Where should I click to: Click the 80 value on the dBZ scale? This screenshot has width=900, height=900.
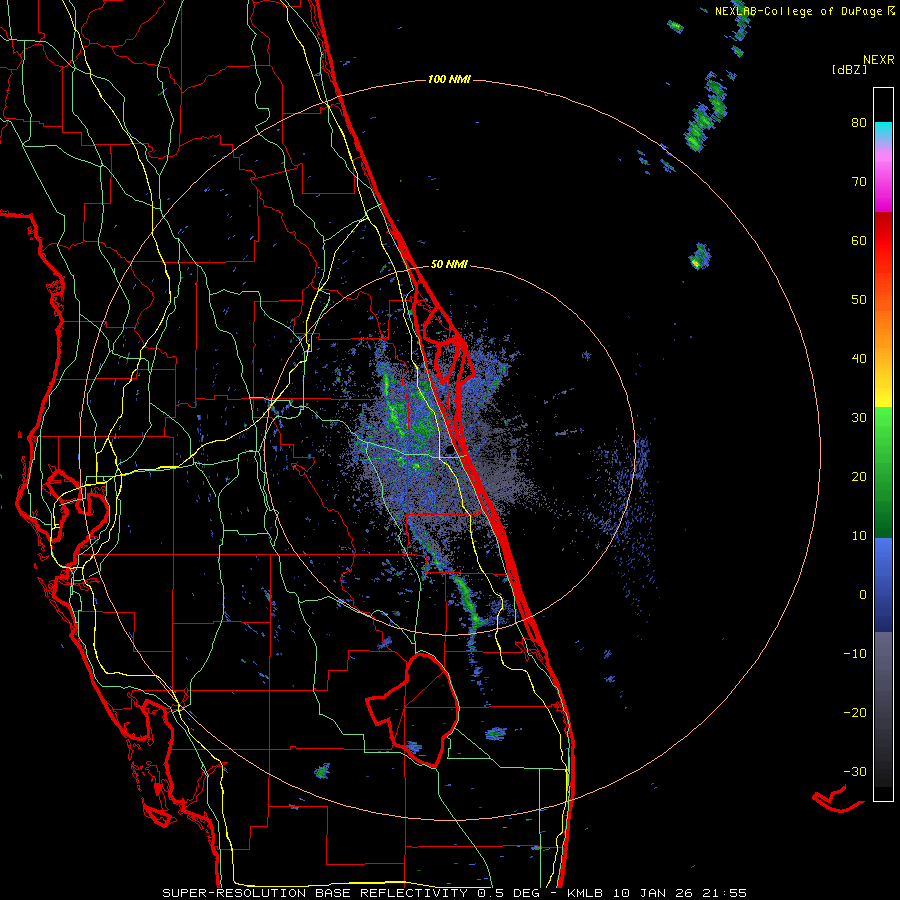click(x=859, y=123)
